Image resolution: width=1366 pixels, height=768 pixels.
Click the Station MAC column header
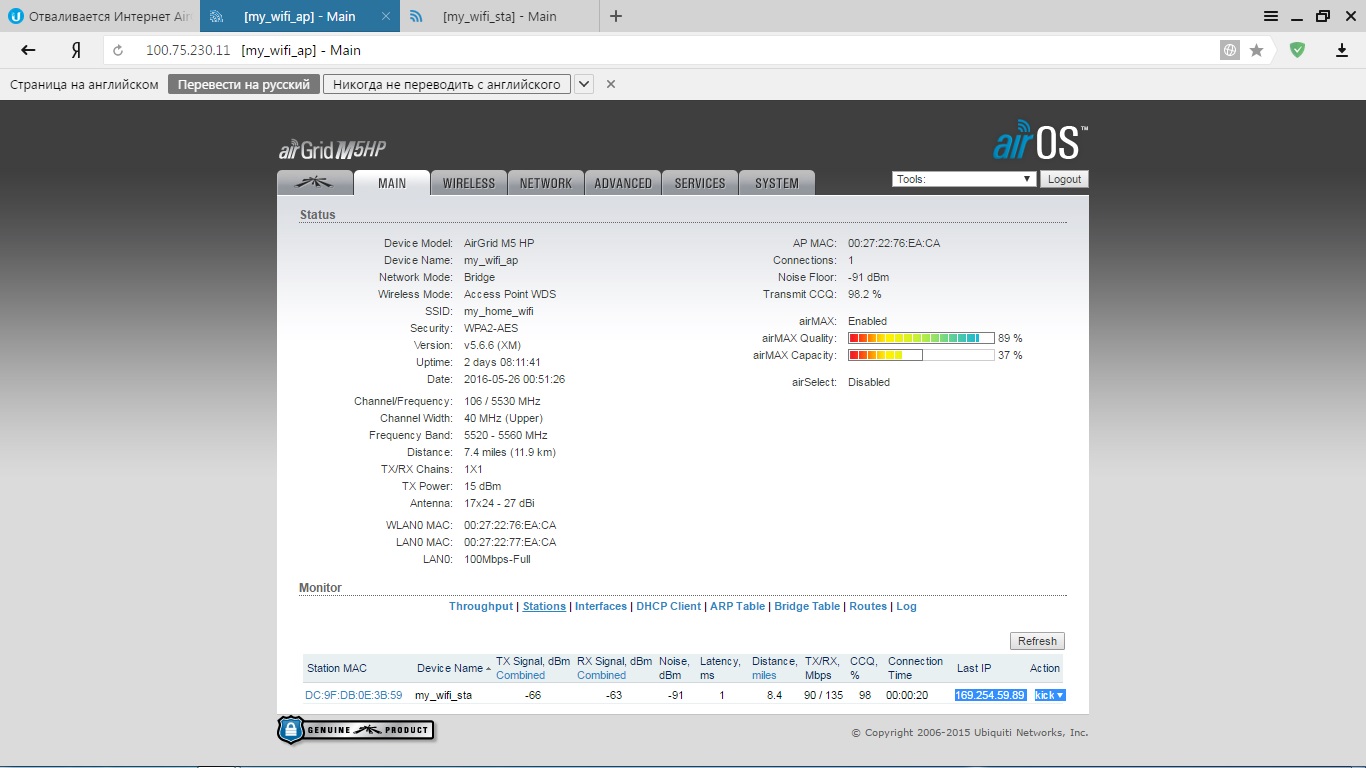point(337,668)
